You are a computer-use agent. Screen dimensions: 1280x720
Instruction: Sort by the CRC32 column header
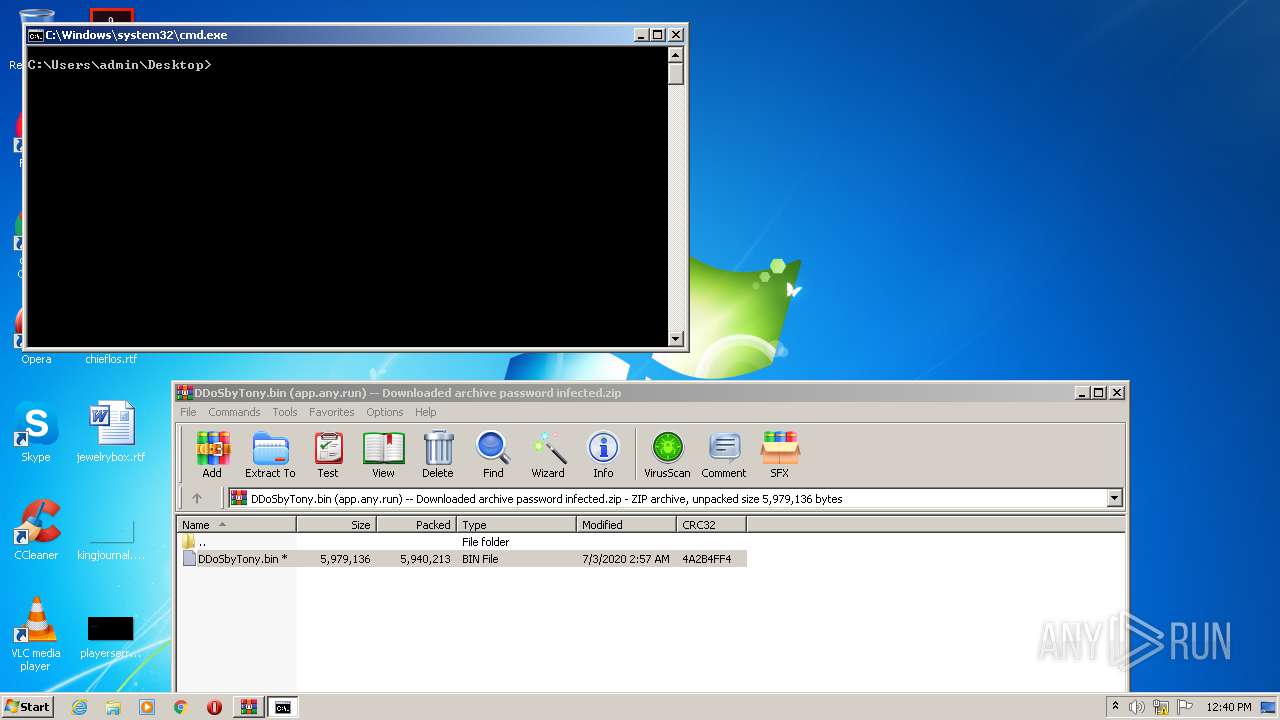711,524
